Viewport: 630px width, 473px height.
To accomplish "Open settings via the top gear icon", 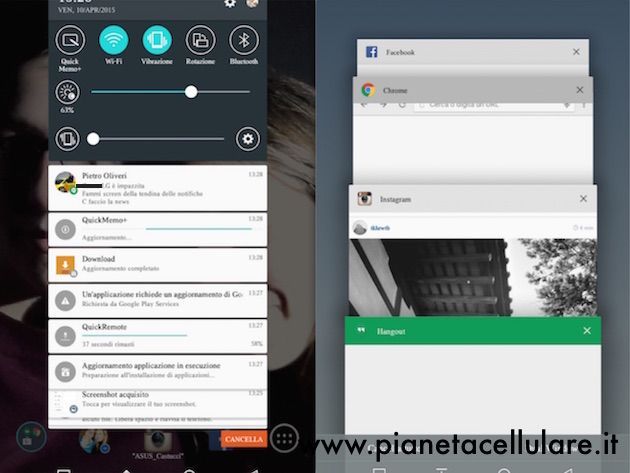I will [230, 3].
